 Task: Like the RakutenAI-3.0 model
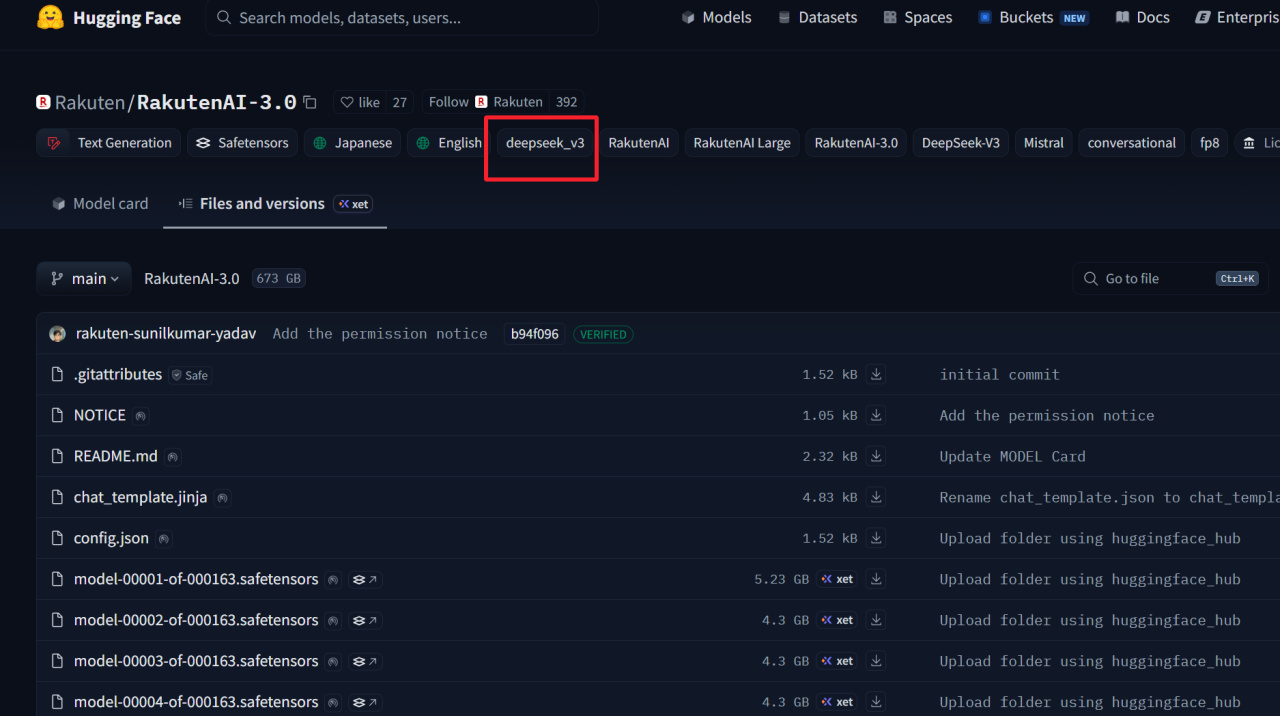(360, 102)
